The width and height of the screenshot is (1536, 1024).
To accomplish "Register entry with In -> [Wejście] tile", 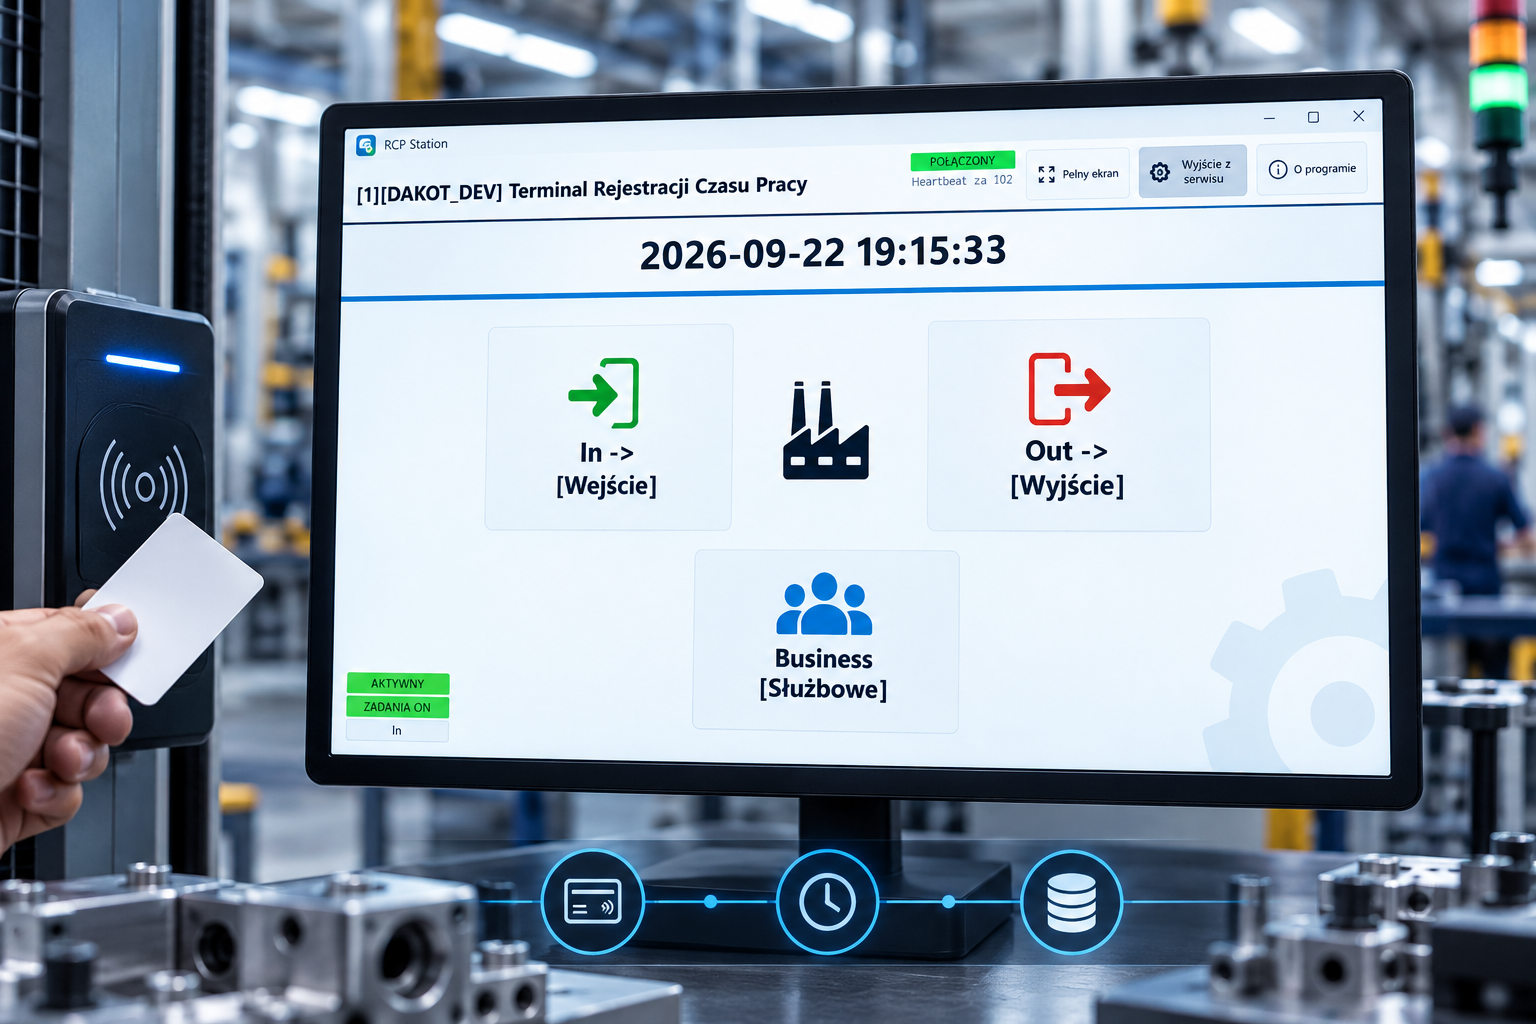I will coord(608,427).
